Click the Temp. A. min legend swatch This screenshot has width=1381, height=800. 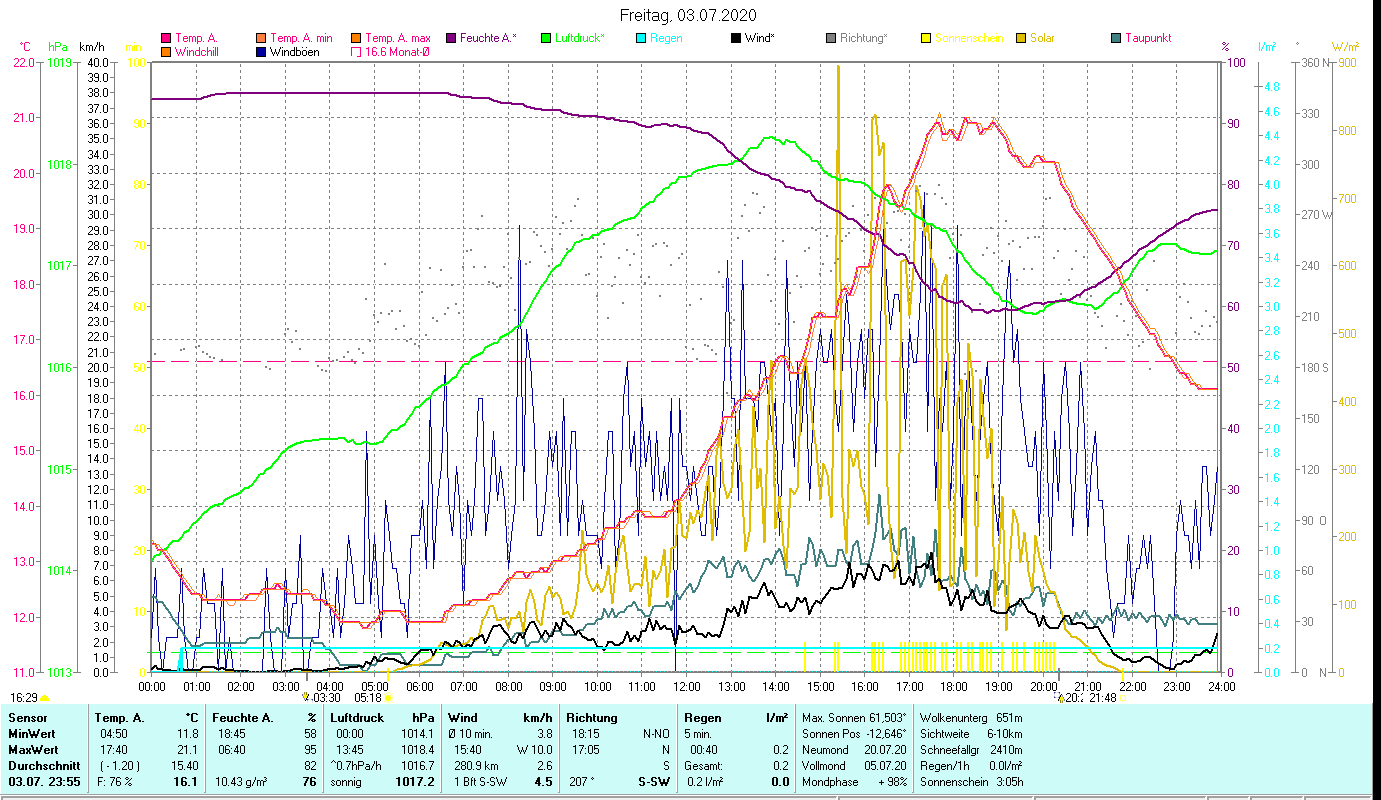(261, 38)
